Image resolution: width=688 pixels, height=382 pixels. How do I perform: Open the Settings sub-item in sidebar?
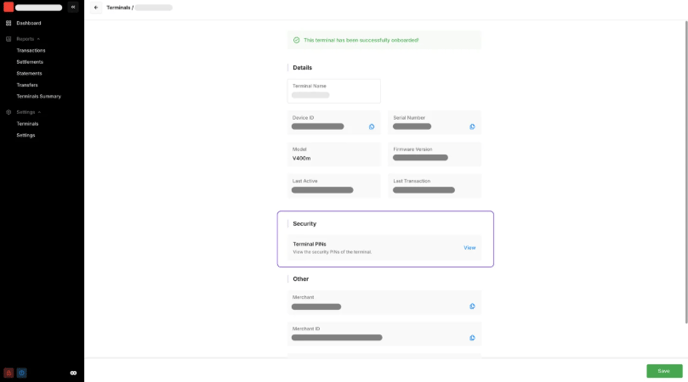(x=26, y=135)
